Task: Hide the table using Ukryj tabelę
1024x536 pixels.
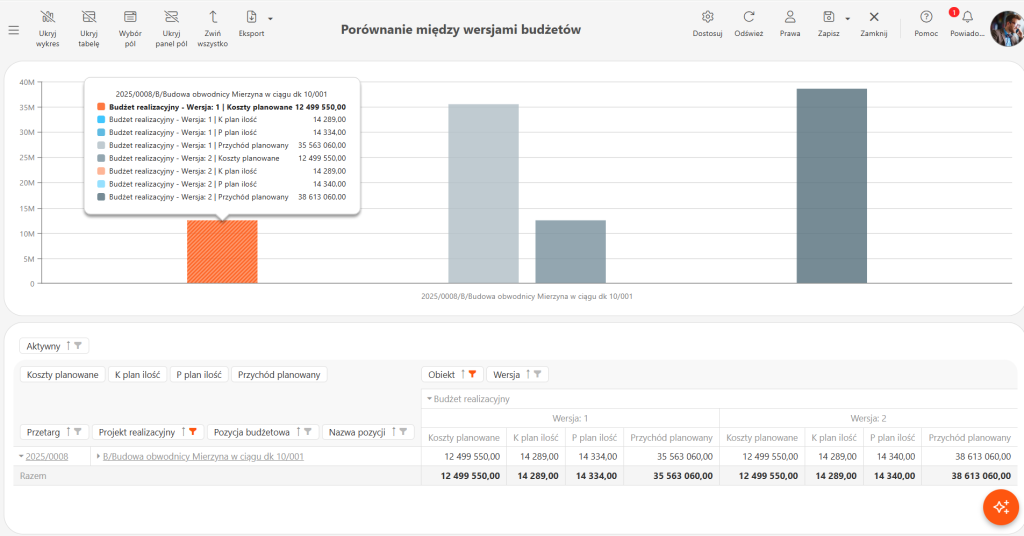Action: [89, 29]
